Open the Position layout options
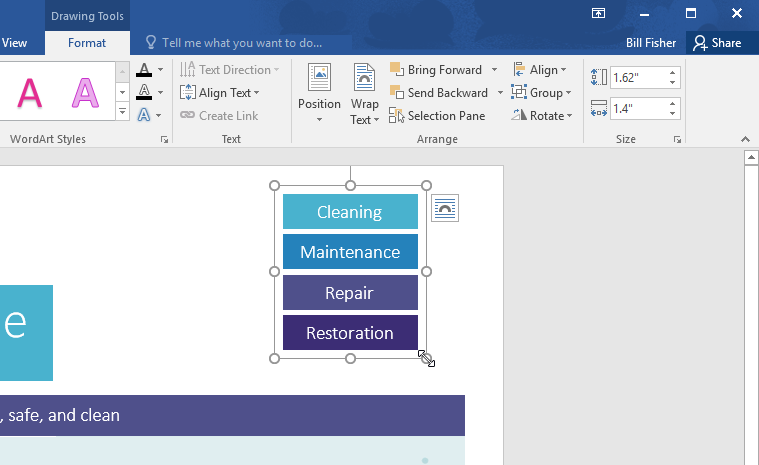759x465 pixels. point(319,94)
